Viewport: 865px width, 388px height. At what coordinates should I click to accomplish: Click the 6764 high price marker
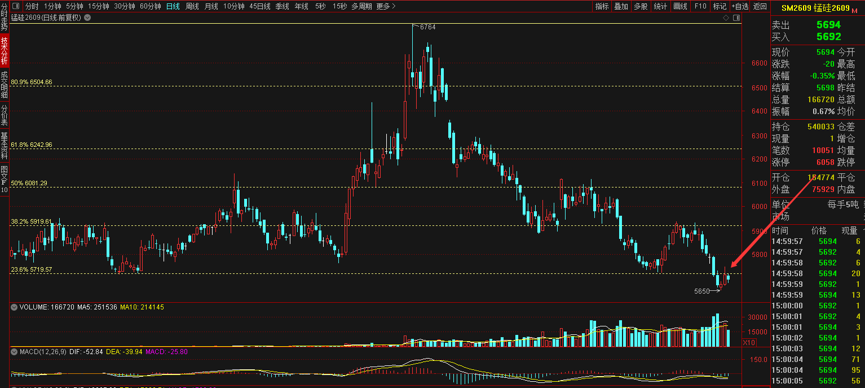[x=428, y=27]
